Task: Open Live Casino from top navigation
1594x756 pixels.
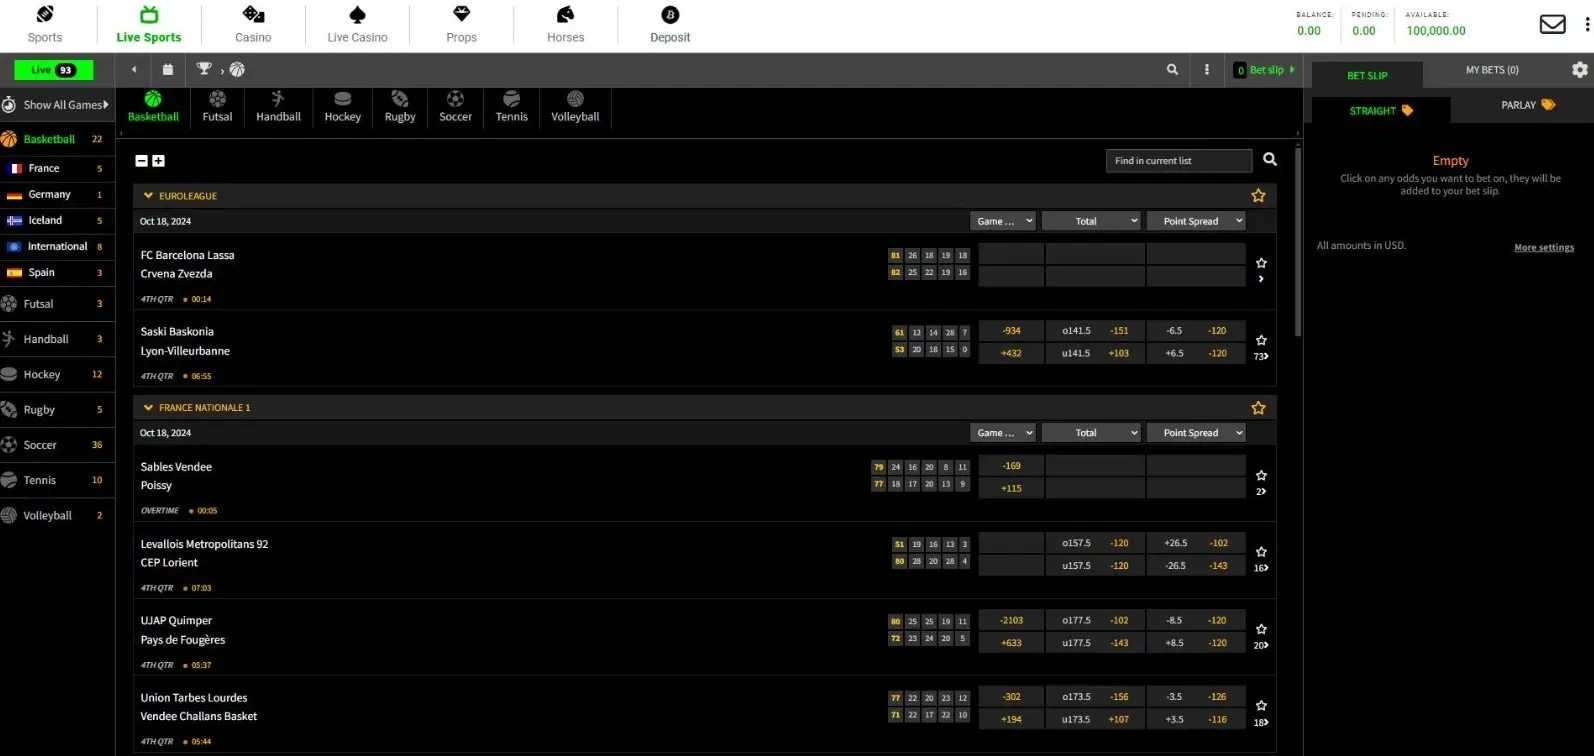Action: click(357, 25)
